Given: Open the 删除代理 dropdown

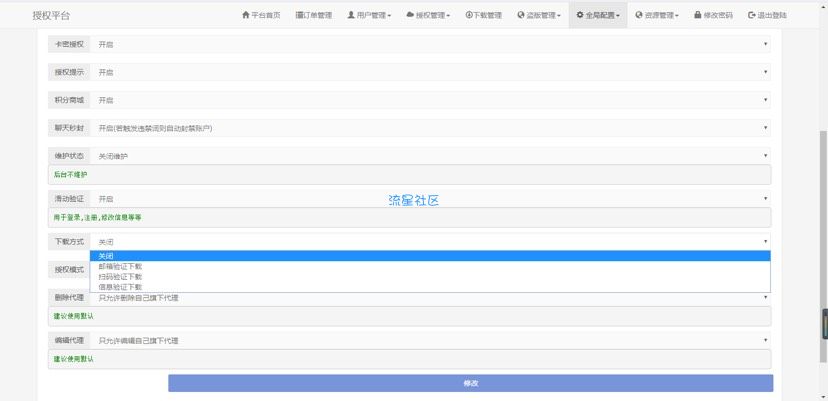Looking at the screenshot, I should 430,298.
